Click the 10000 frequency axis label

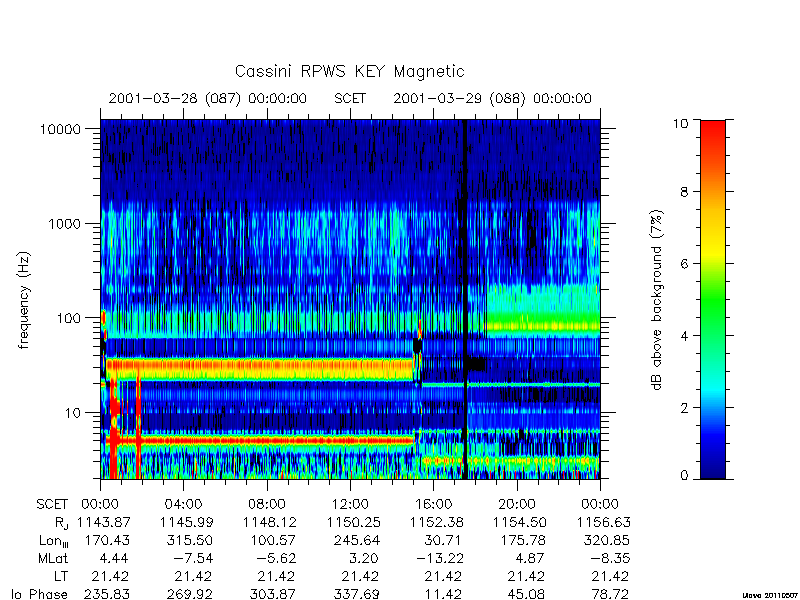click(60, 129)
